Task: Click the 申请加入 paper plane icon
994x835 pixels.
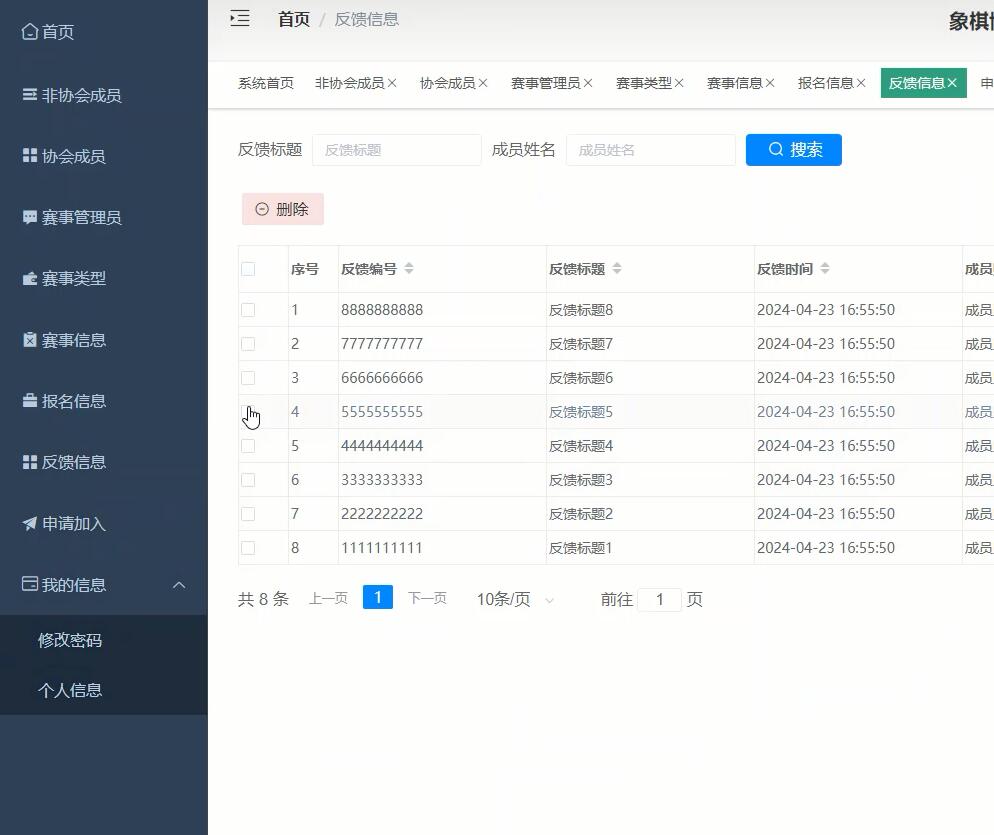Action: tap(30, 523)
